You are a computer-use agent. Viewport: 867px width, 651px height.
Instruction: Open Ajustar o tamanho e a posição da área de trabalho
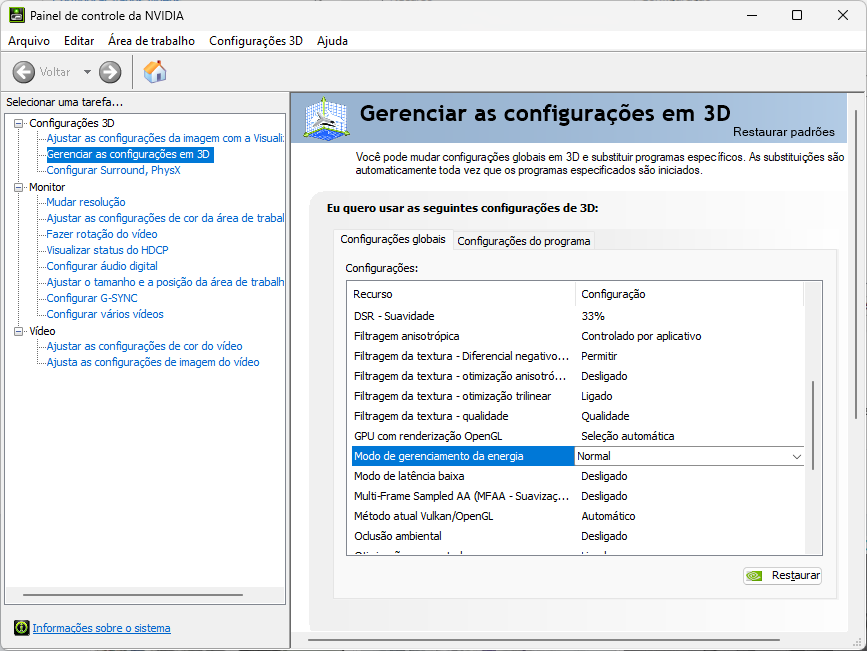(165, 283)
